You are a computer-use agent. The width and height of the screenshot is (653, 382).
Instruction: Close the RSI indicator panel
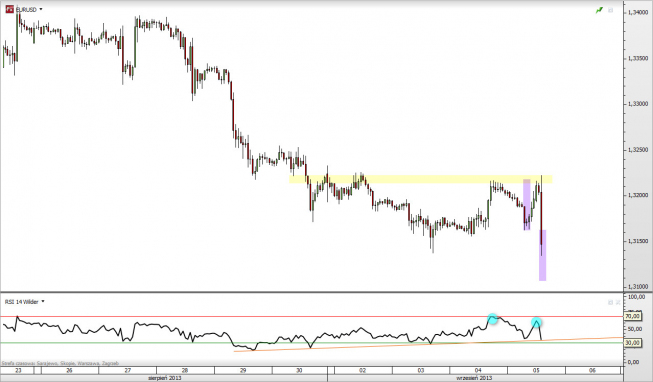pos(618,302)
